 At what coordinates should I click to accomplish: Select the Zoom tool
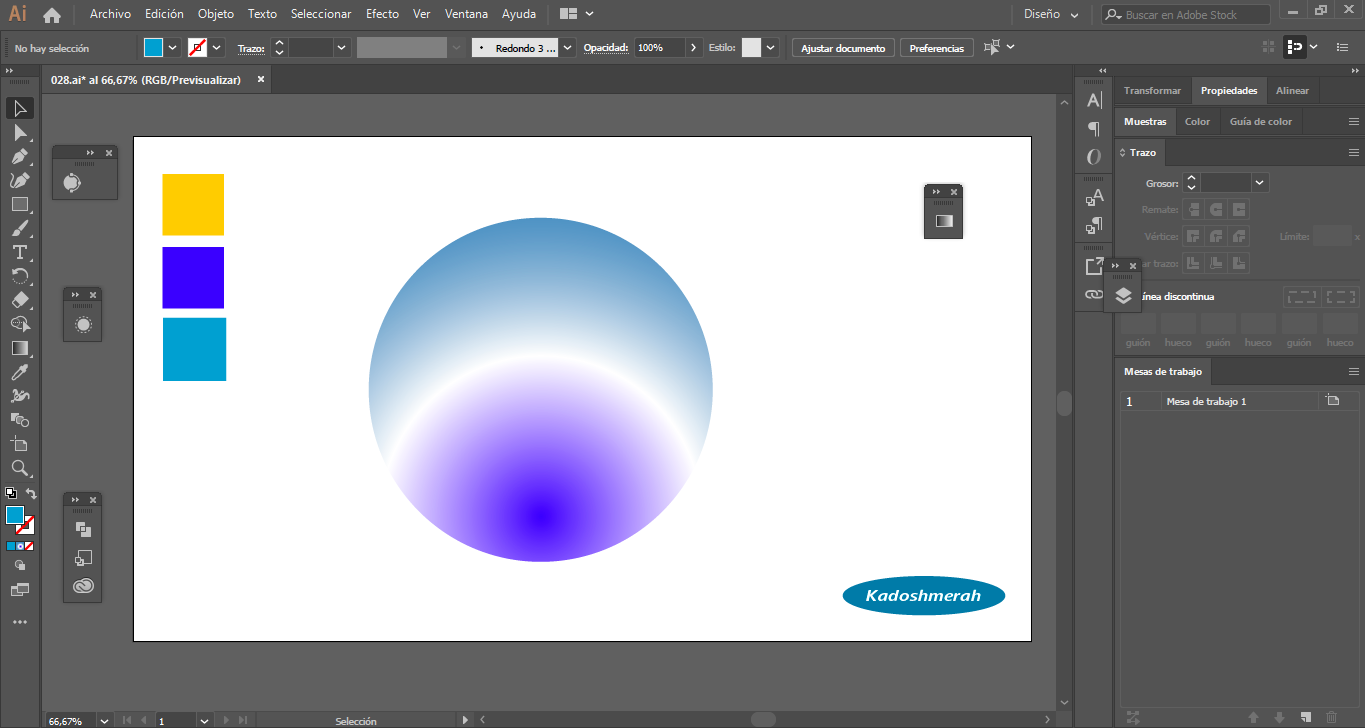pyautogui.click(x=20, y=468)
